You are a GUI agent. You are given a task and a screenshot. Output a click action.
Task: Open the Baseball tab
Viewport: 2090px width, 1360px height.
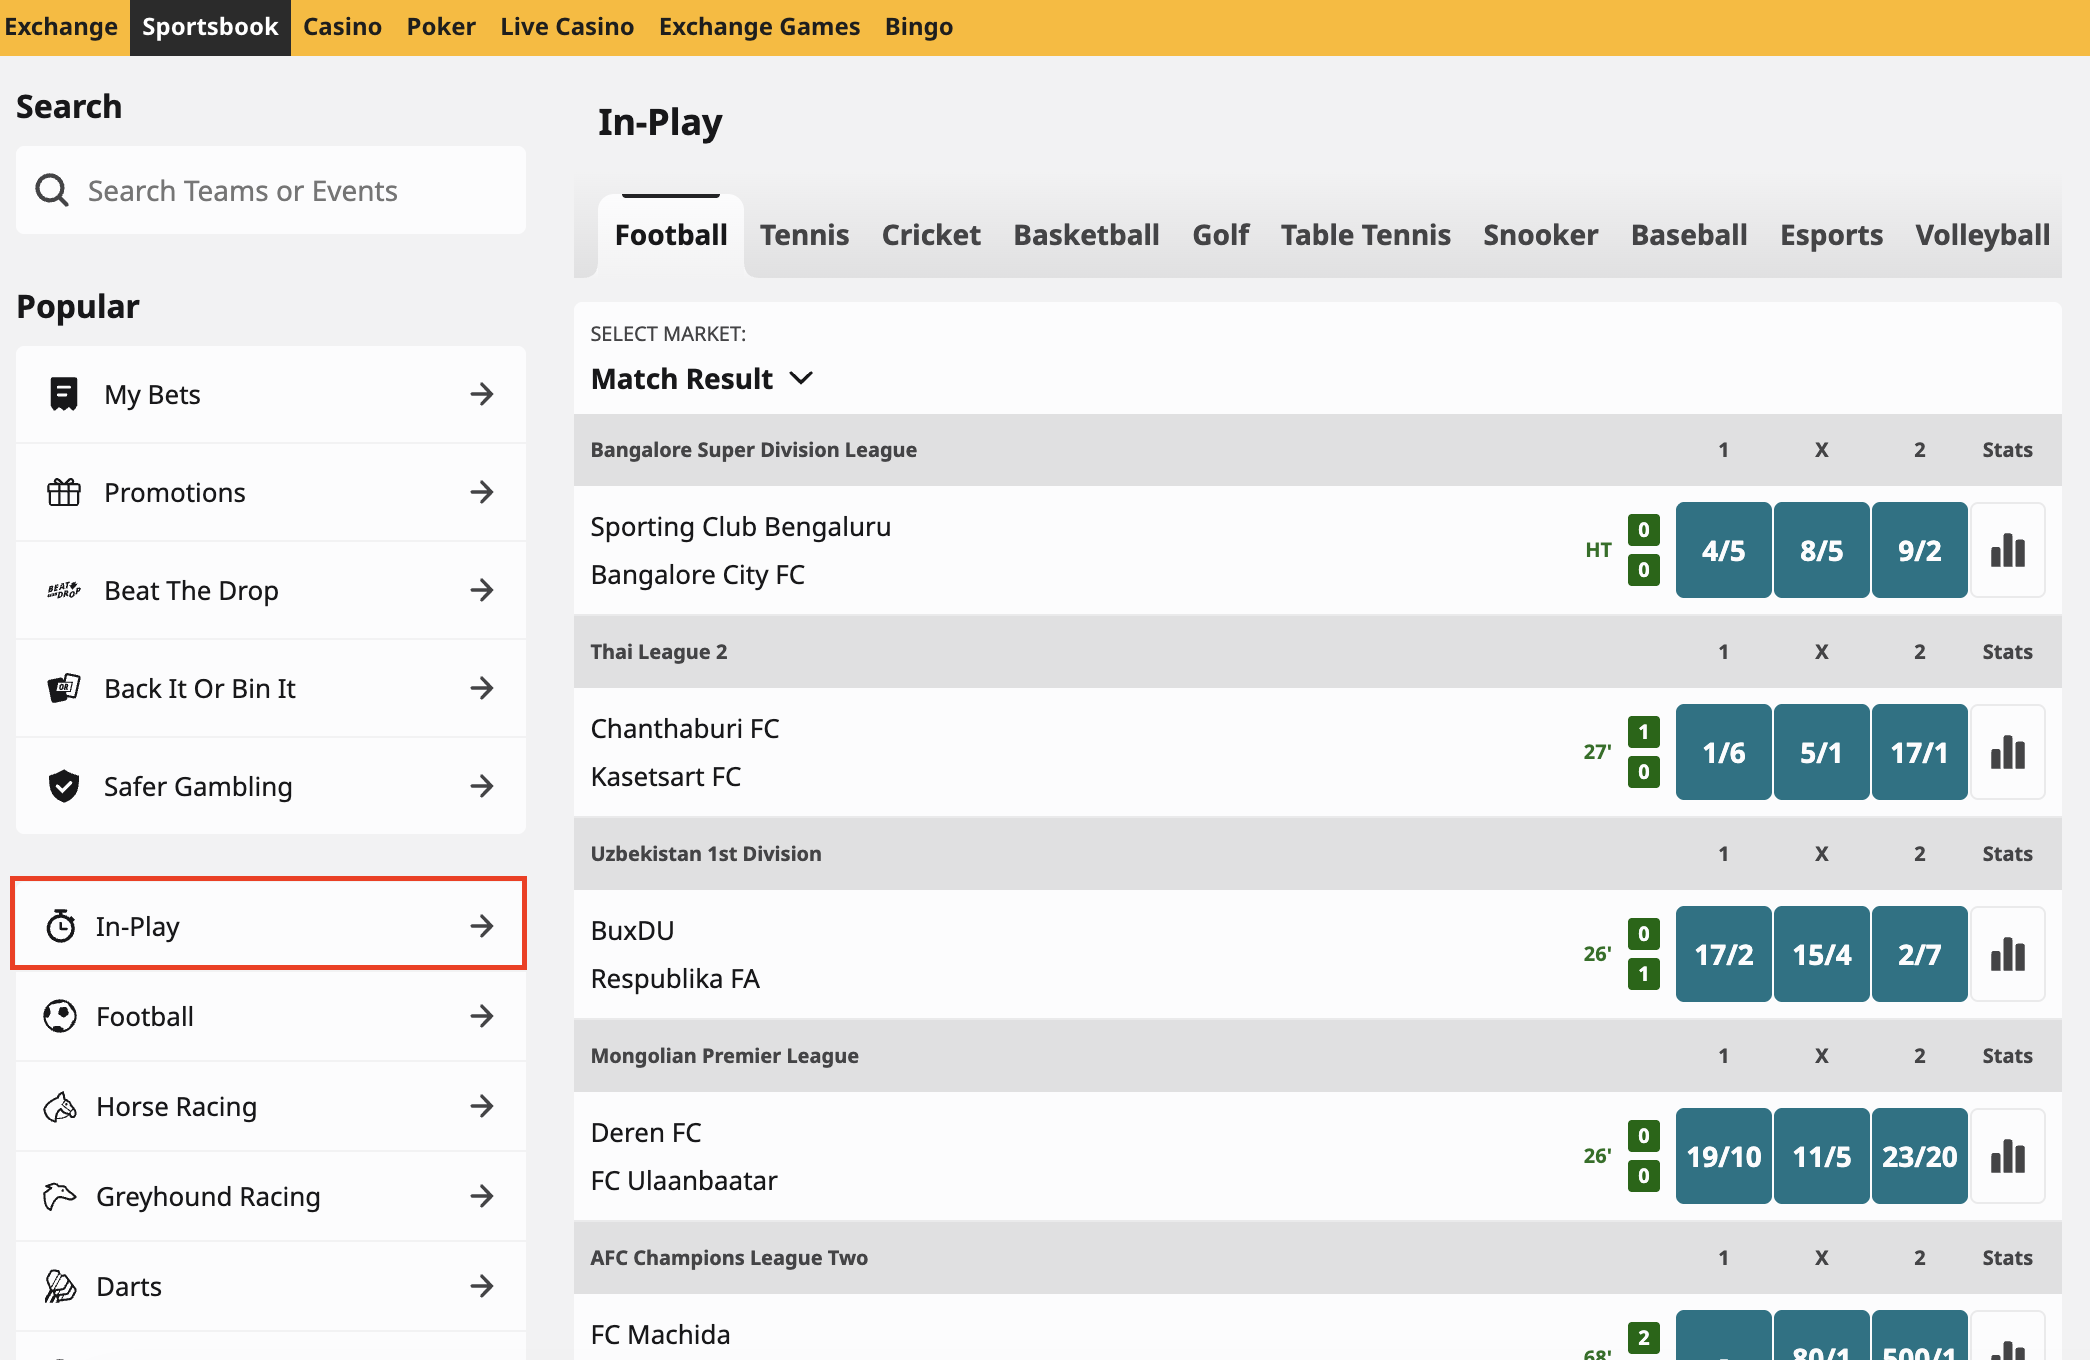(x=1689, y=235)
